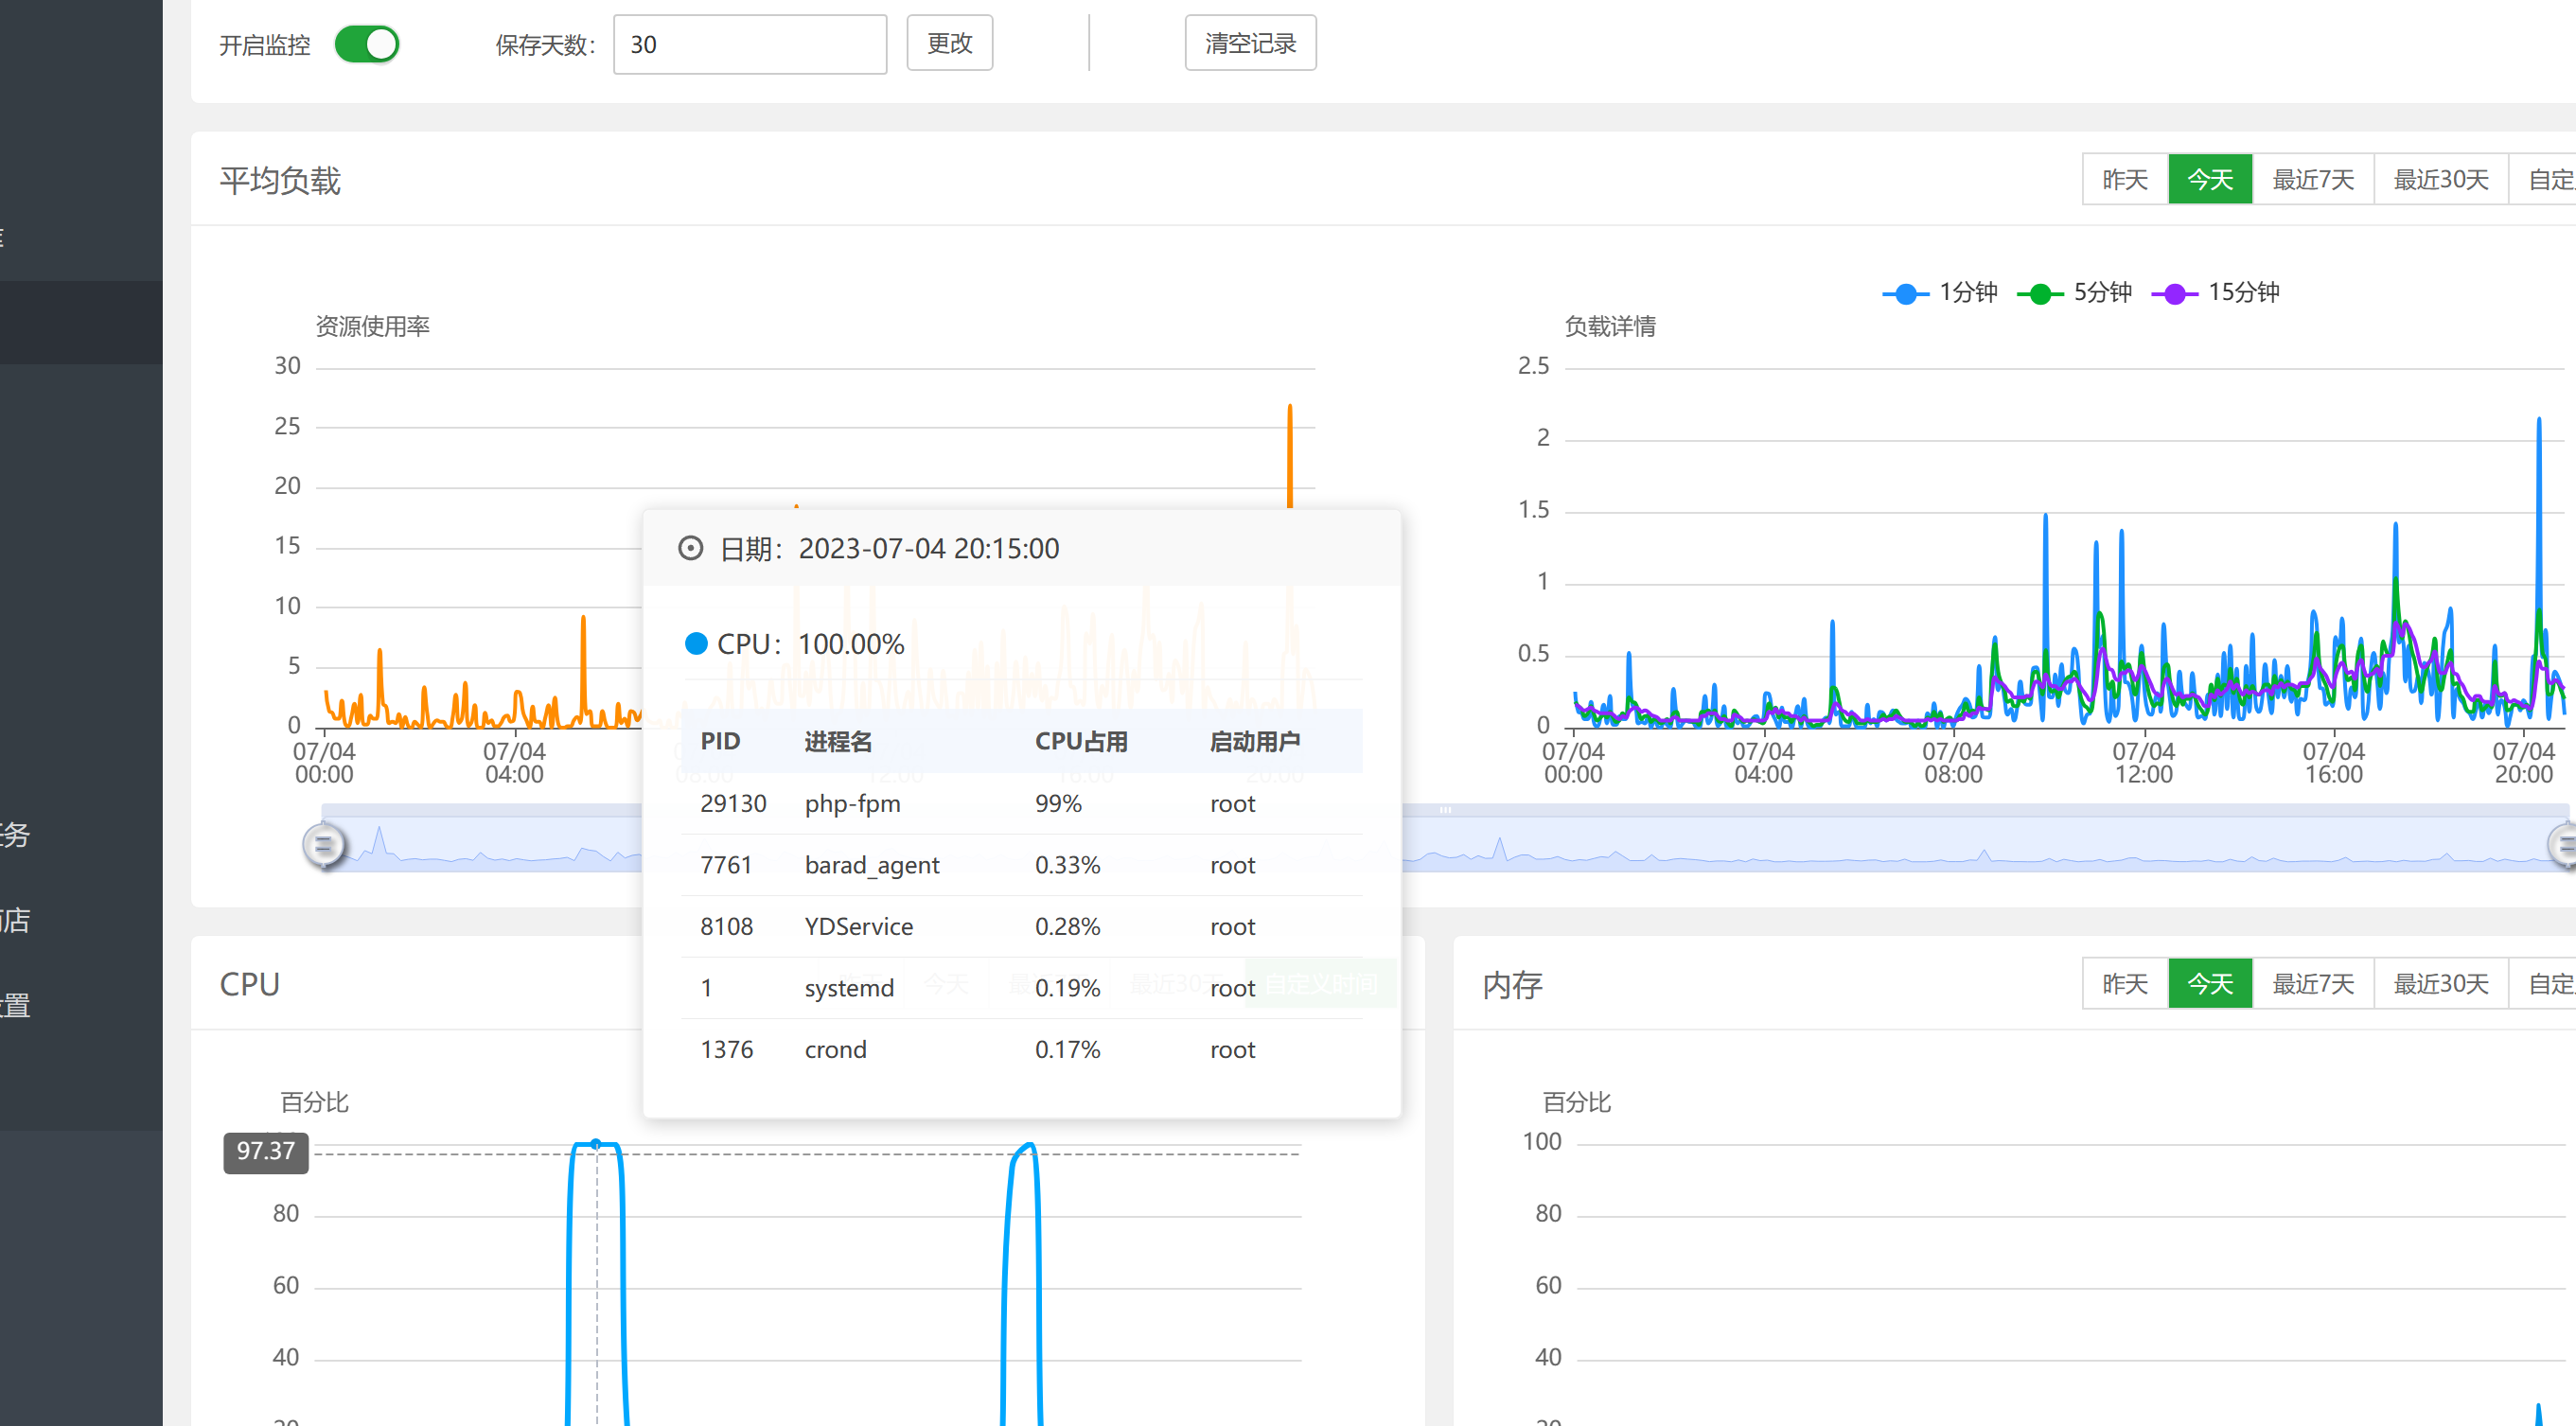Toggle the 5分钟 legend series
Image resolution: width=2576 pixels, height=1426 pixels.
click(2074, 292)
